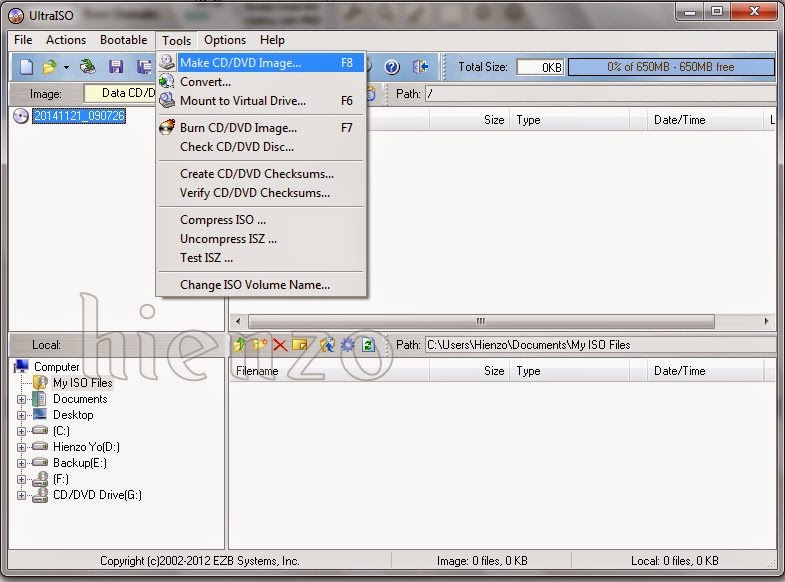Image resolution: width=785 pixels, height=582 pixels.
Task: Click the gear settings icon in local toolbar
Action: (347, 345)
